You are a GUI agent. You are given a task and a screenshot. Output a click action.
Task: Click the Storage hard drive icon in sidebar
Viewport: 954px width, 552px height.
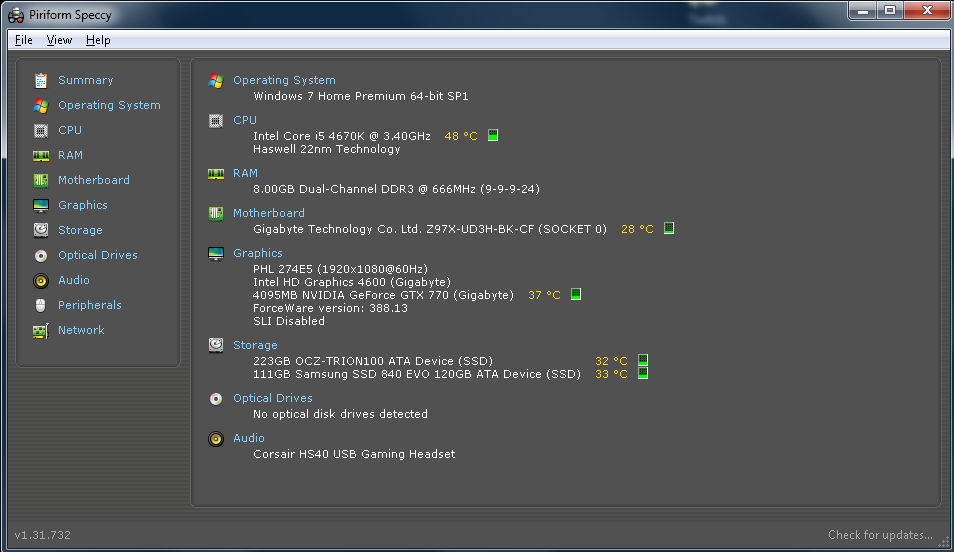pos(41,230)
